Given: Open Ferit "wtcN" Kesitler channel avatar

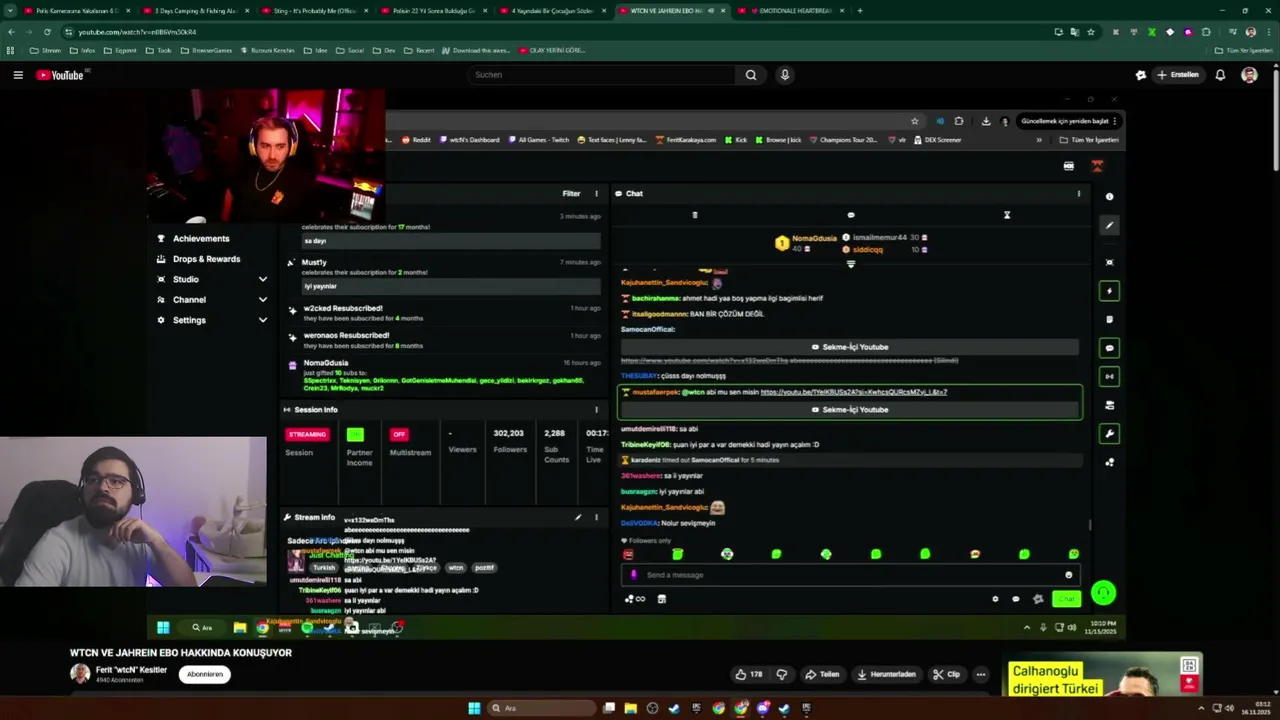Looking at the screenshot, I should (80, 674).
